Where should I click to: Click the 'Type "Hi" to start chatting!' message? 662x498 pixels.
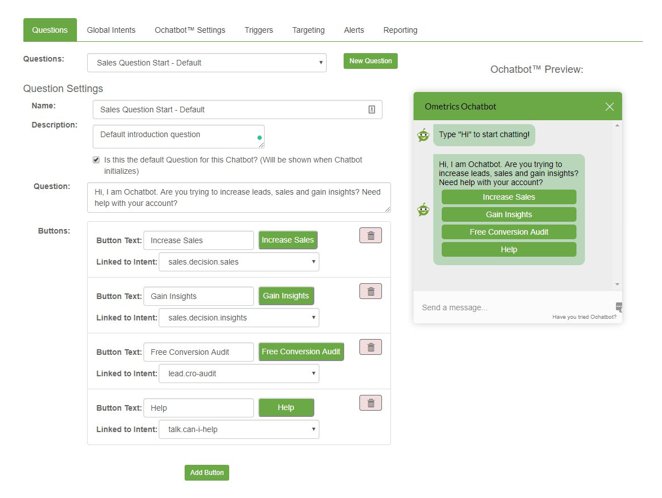click(x=484, y=135)
